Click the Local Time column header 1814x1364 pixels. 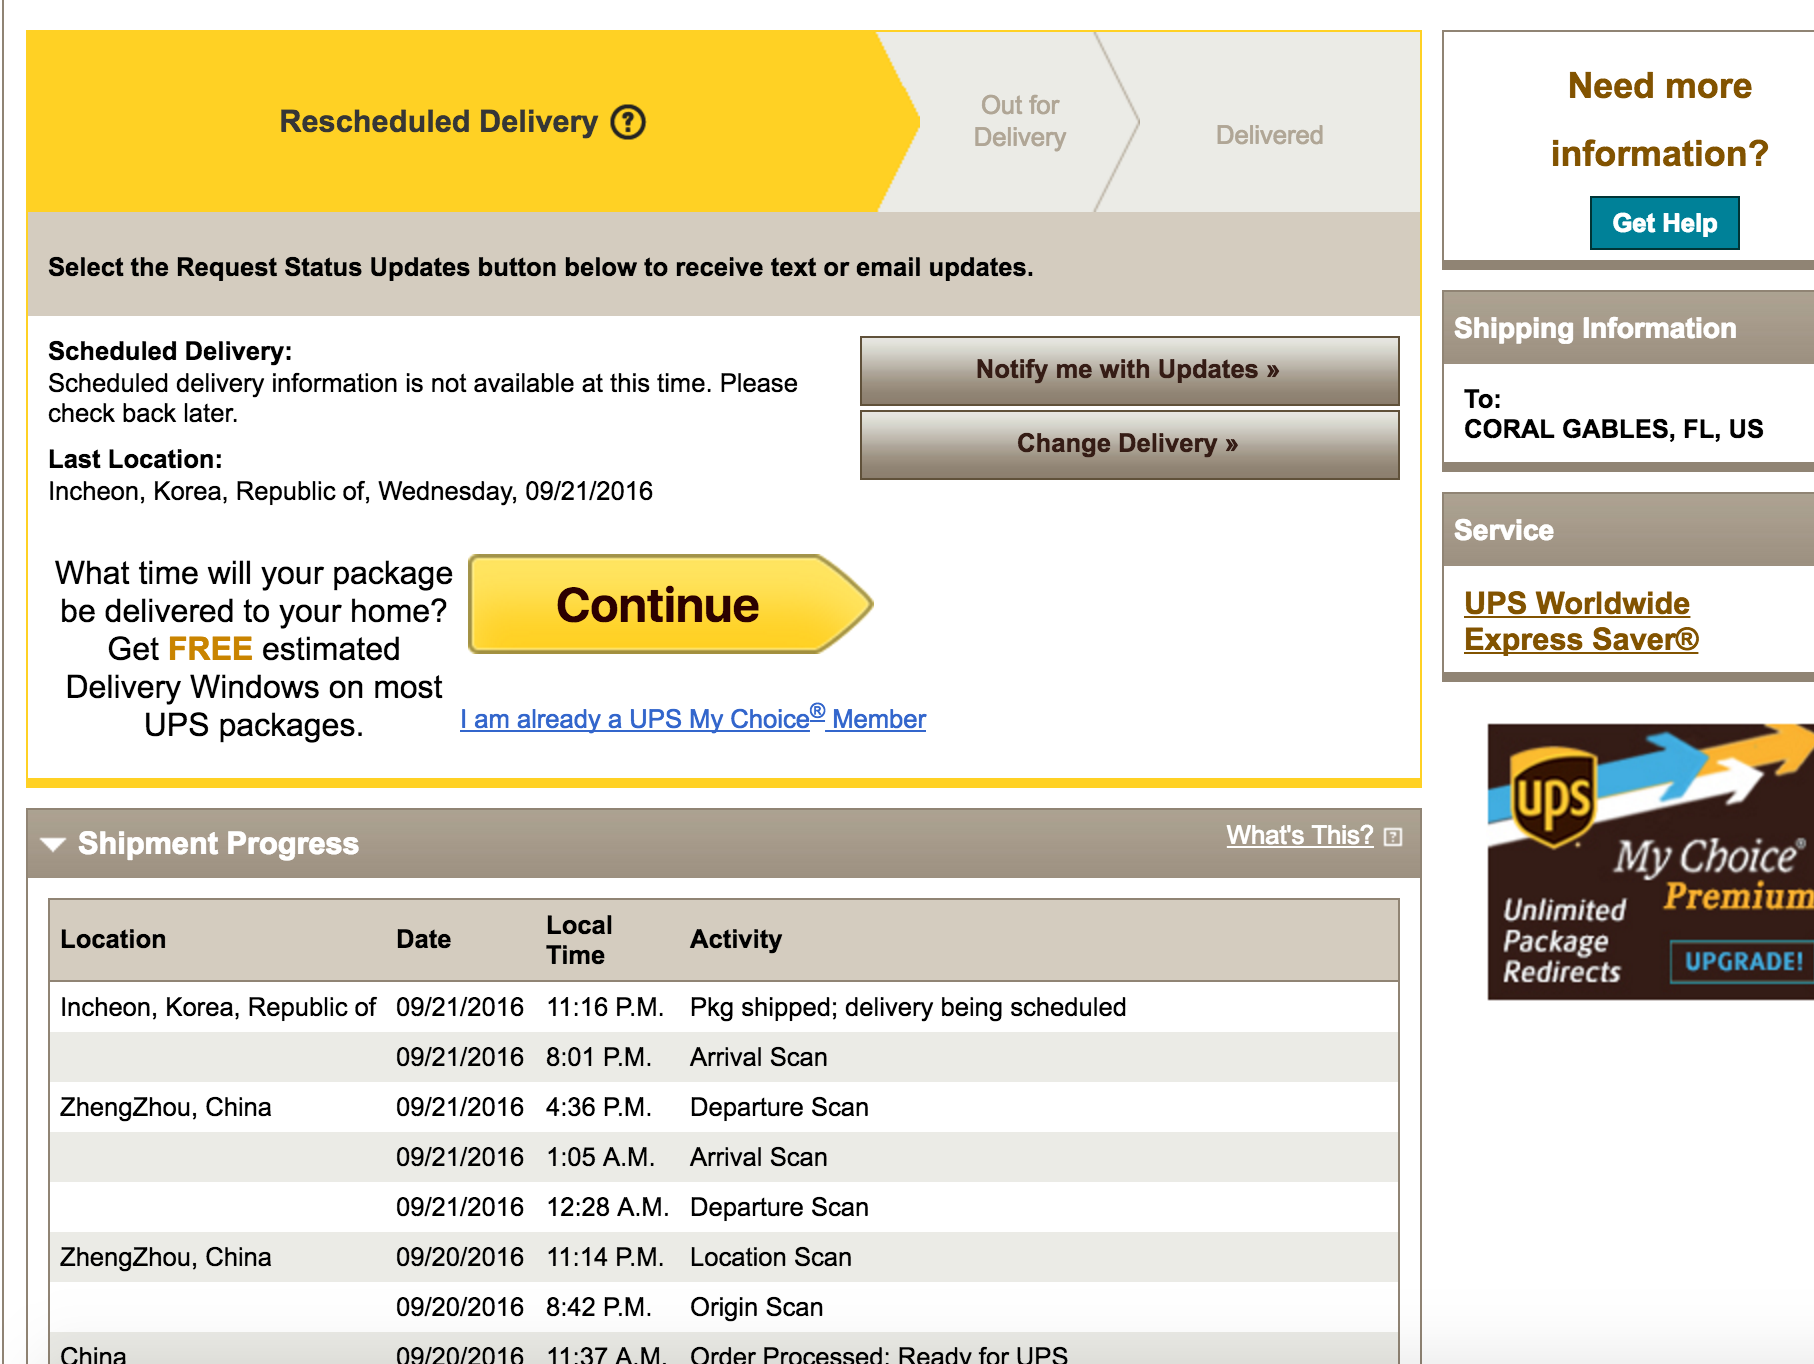click(579, 940)
